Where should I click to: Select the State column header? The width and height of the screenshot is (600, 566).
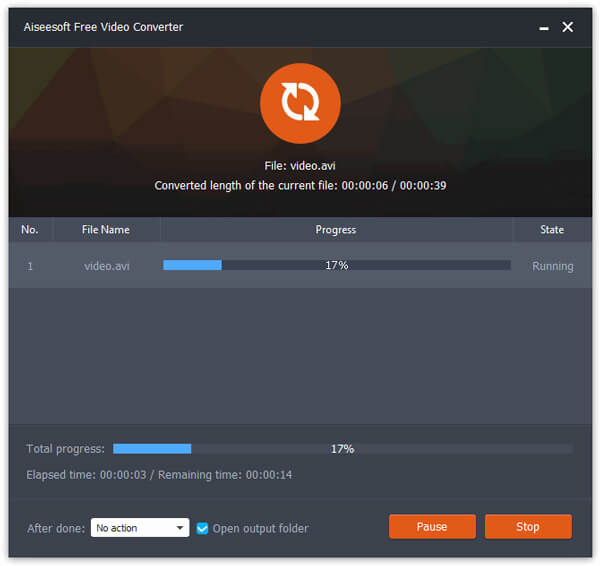point(552,230)
